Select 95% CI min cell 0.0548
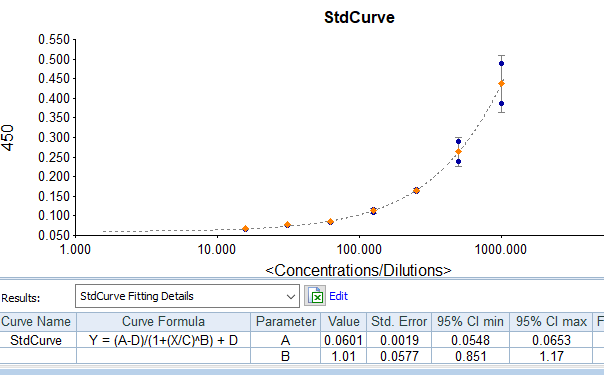Image resolution: width=604 pixels, height=375 pixels. (470, 340)
